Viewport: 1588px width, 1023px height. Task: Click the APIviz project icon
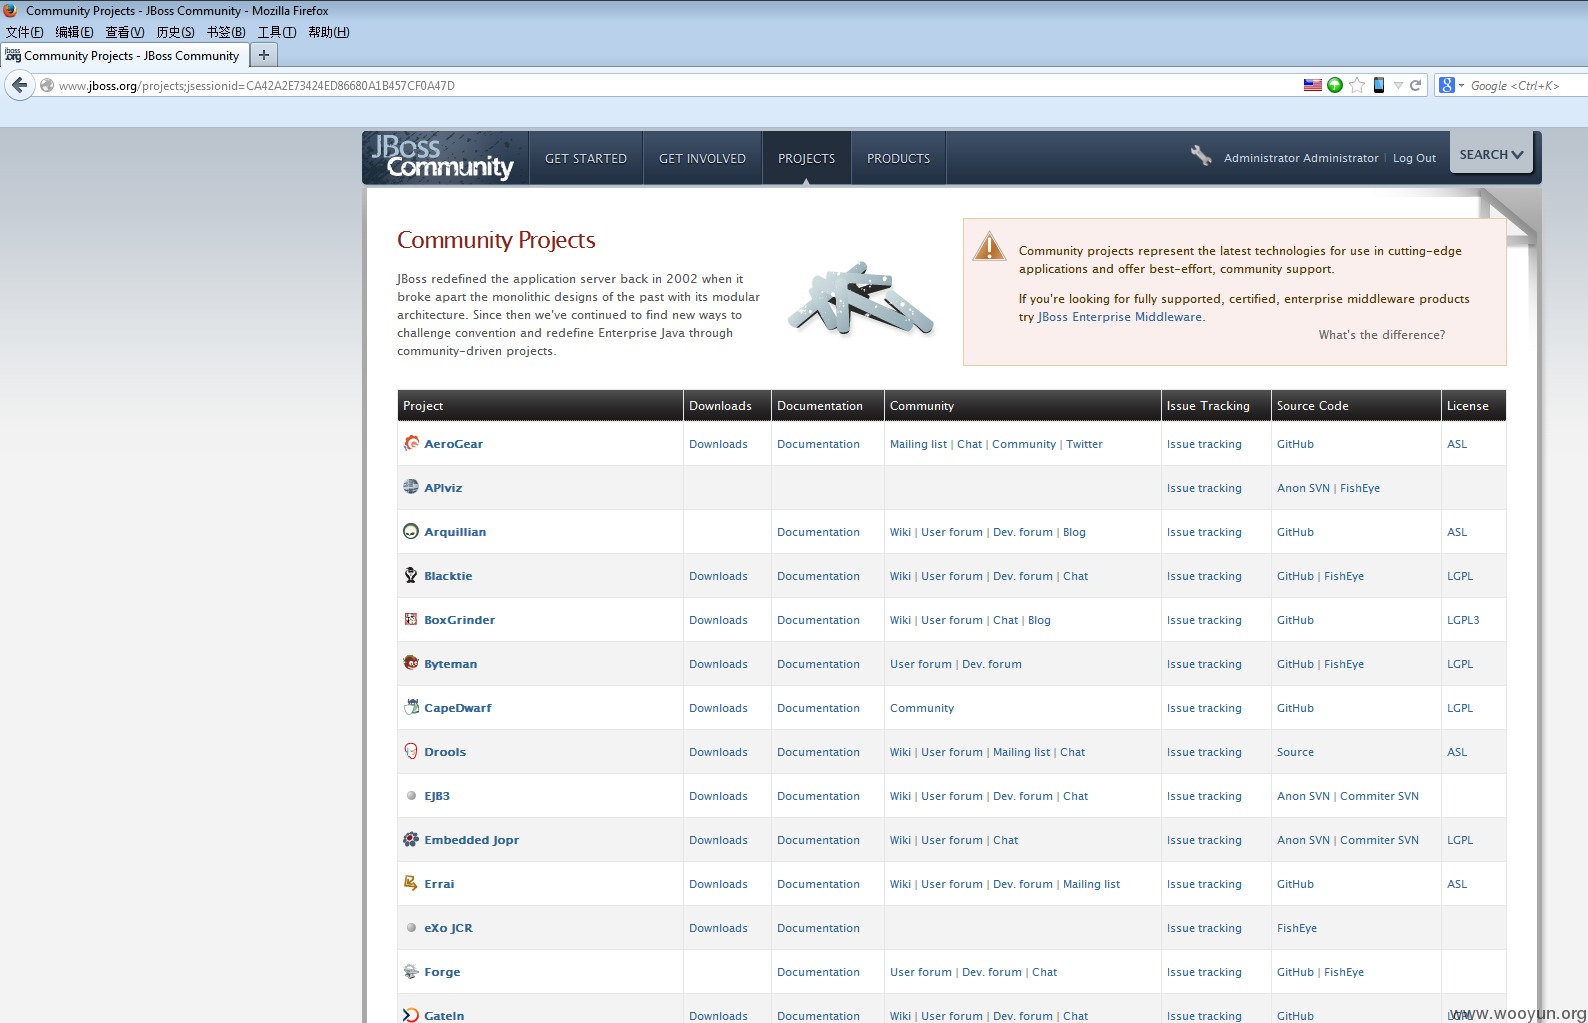(x=411, y=487)
